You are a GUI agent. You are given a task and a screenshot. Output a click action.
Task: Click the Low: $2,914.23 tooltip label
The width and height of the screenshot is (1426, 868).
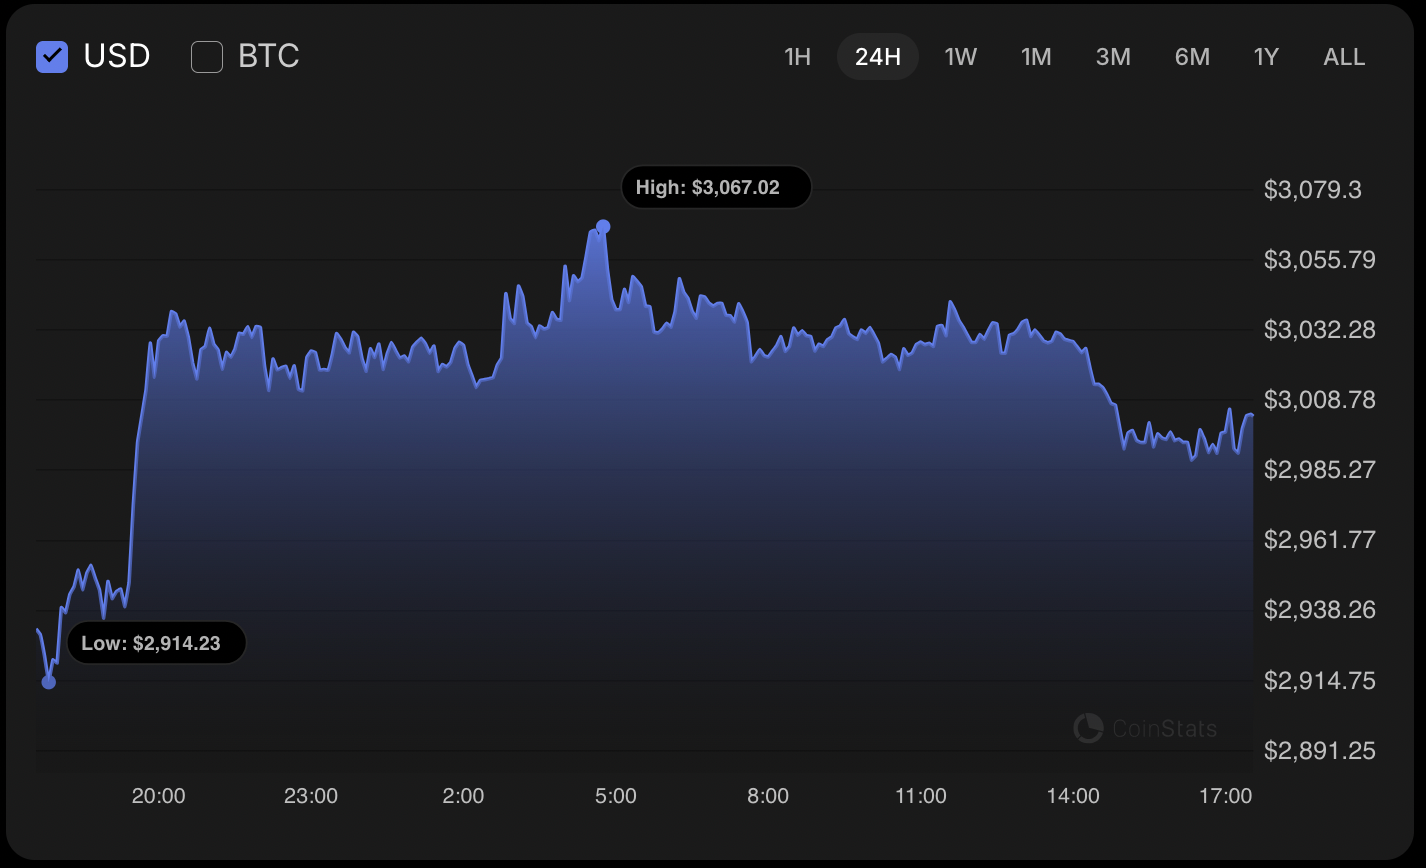pyautogui.click(x=156, y=643)
